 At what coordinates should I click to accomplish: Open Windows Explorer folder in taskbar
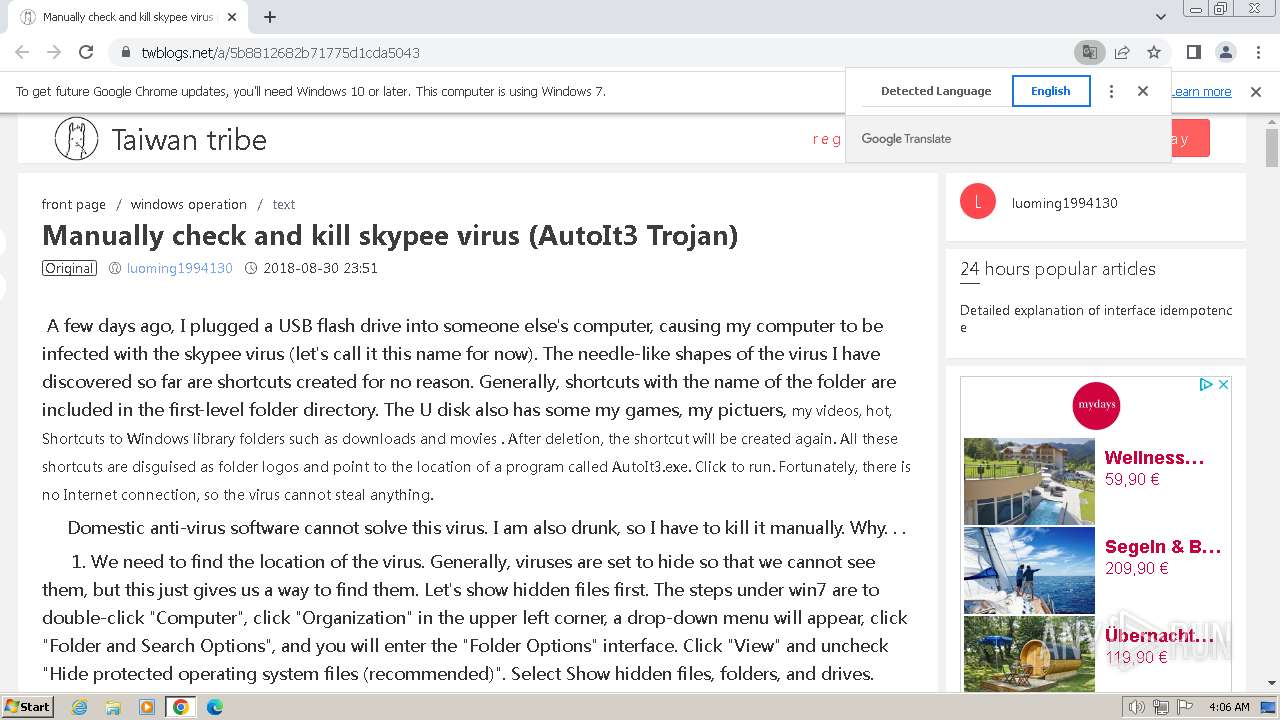113,707
